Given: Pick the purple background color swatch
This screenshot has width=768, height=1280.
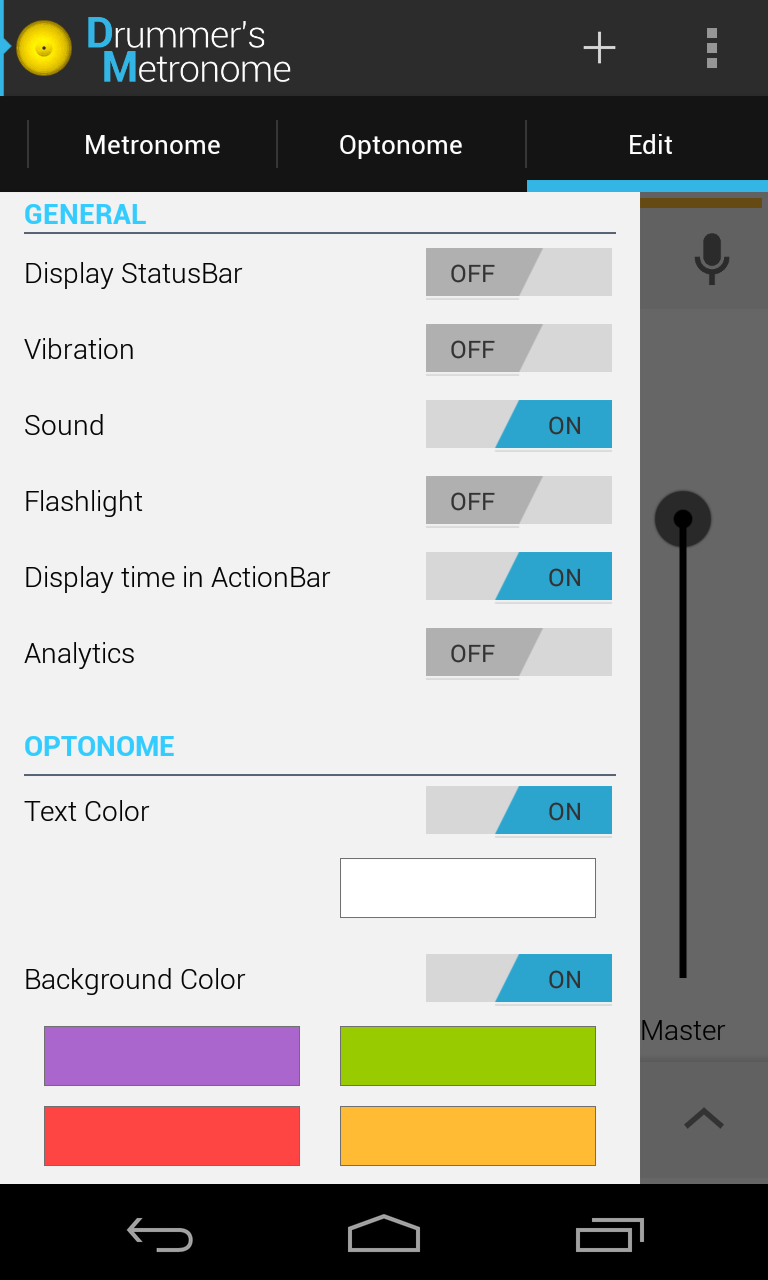Looking at the screenshot, I should (172, 1056).
